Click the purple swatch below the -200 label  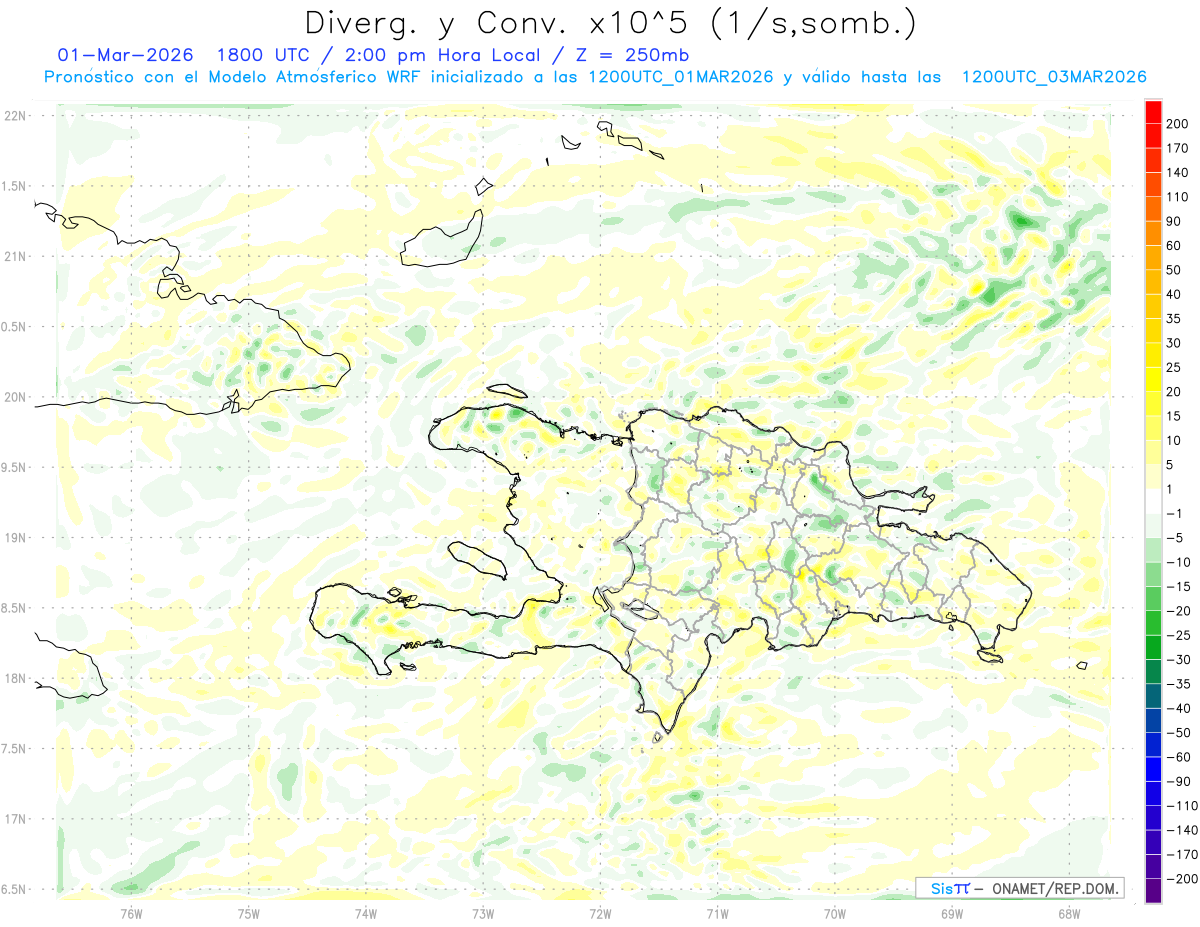1154,890
